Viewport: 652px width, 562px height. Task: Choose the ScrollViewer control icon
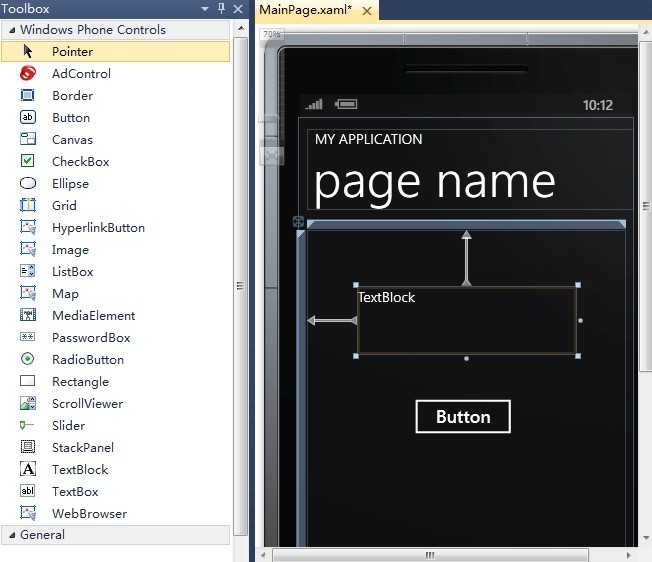point(27,403)
